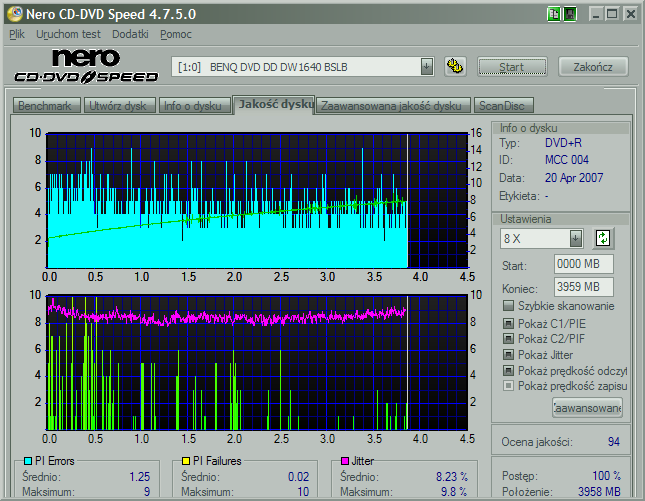Toggle the Pokaż prędkość odczytu checkbox
Viewport: 645px width, 501px height.
508,371
